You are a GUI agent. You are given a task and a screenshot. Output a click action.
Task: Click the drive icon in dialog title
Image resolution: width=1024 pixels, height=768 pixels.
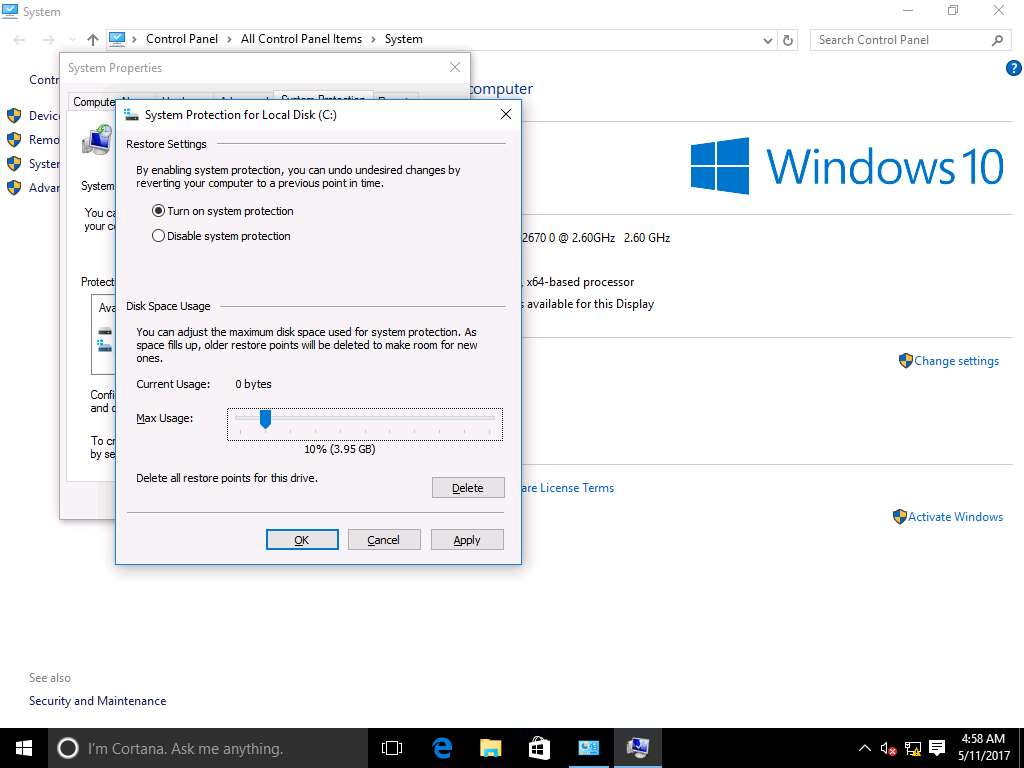click(131, 115)
